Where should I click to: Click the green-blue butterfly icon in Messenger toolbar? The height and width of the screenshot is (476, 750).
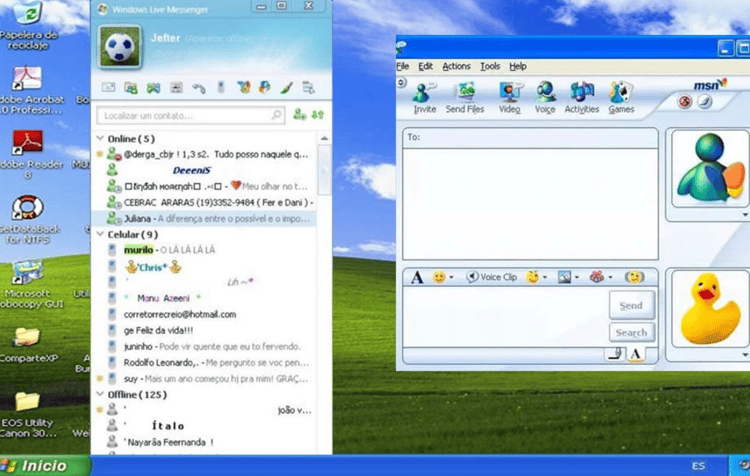[153, 88]
